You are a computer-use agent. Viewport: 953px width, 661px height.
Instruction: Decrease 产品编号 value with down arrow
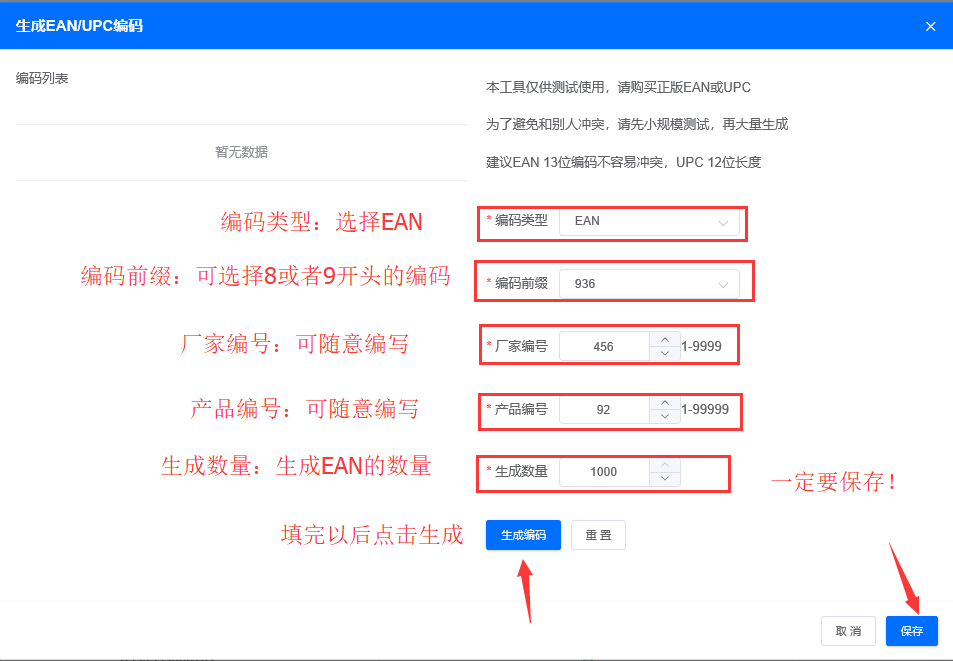coord(665,417)
